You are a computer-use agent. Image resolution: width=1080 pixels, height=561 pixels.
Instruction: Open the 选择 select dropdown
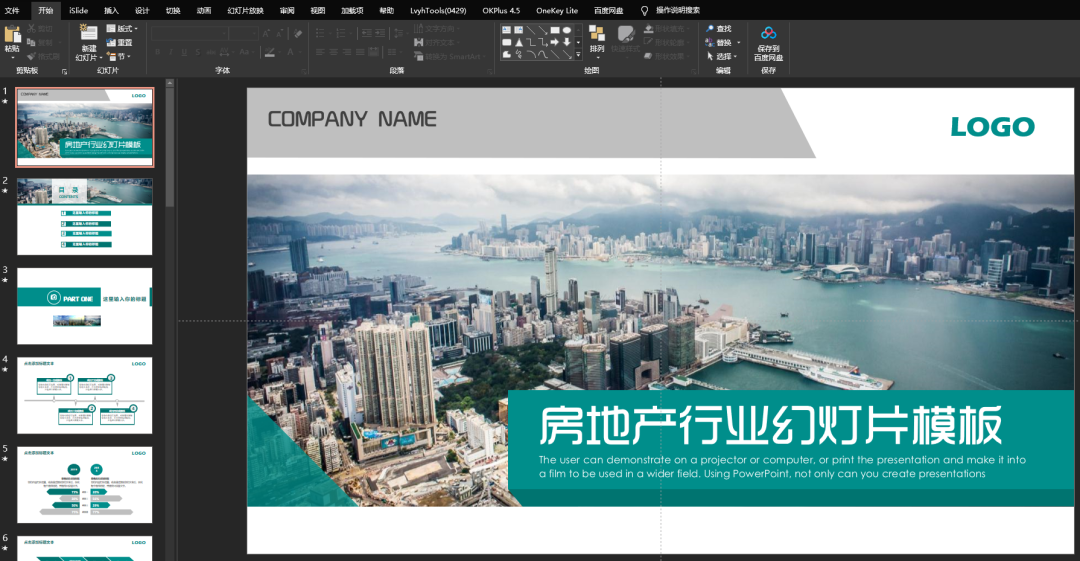point(721,57)
